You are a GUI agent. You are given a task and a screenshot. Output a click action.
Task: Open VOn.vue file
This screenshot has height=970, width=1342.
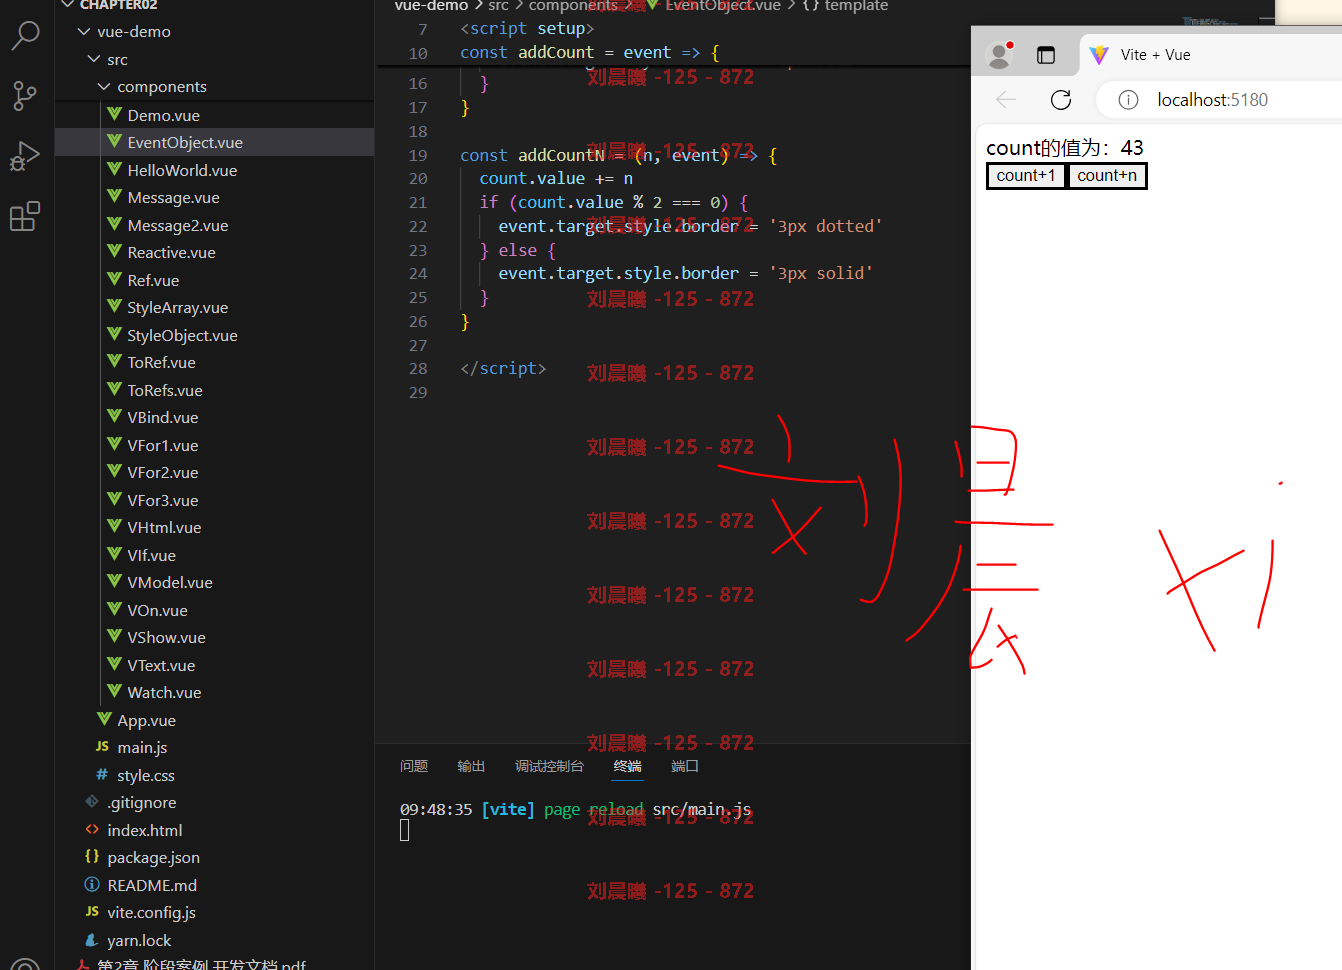(x=157, y=611)
